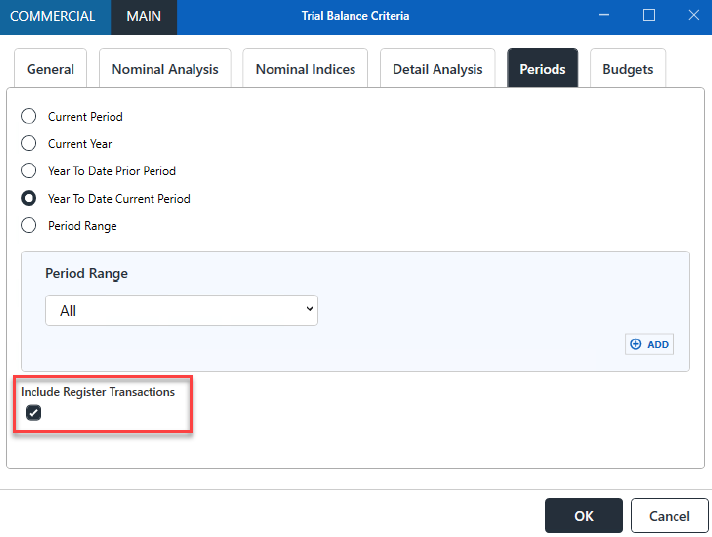Viewport: 712px width, 537px height.
Task: Select Year To Date Current Period
Action: (28, 198)
